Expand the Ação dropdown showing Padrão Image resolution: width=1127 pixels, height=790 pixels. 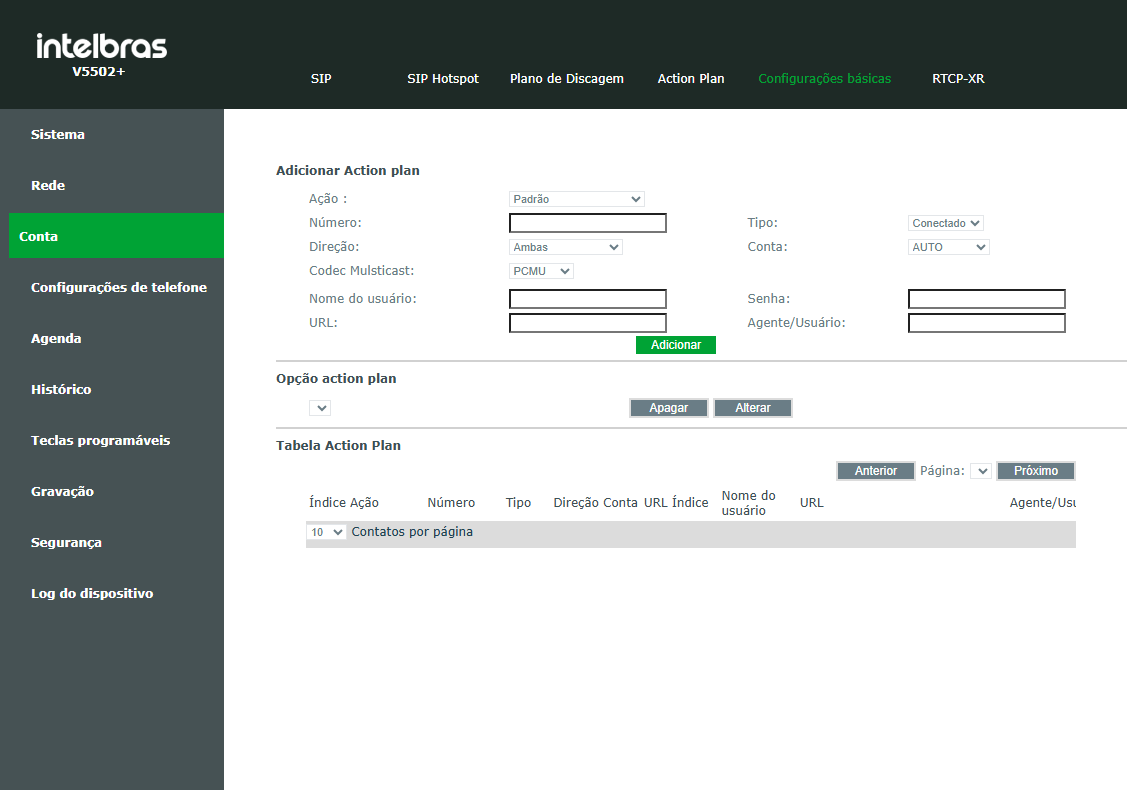tap(576, 199)
